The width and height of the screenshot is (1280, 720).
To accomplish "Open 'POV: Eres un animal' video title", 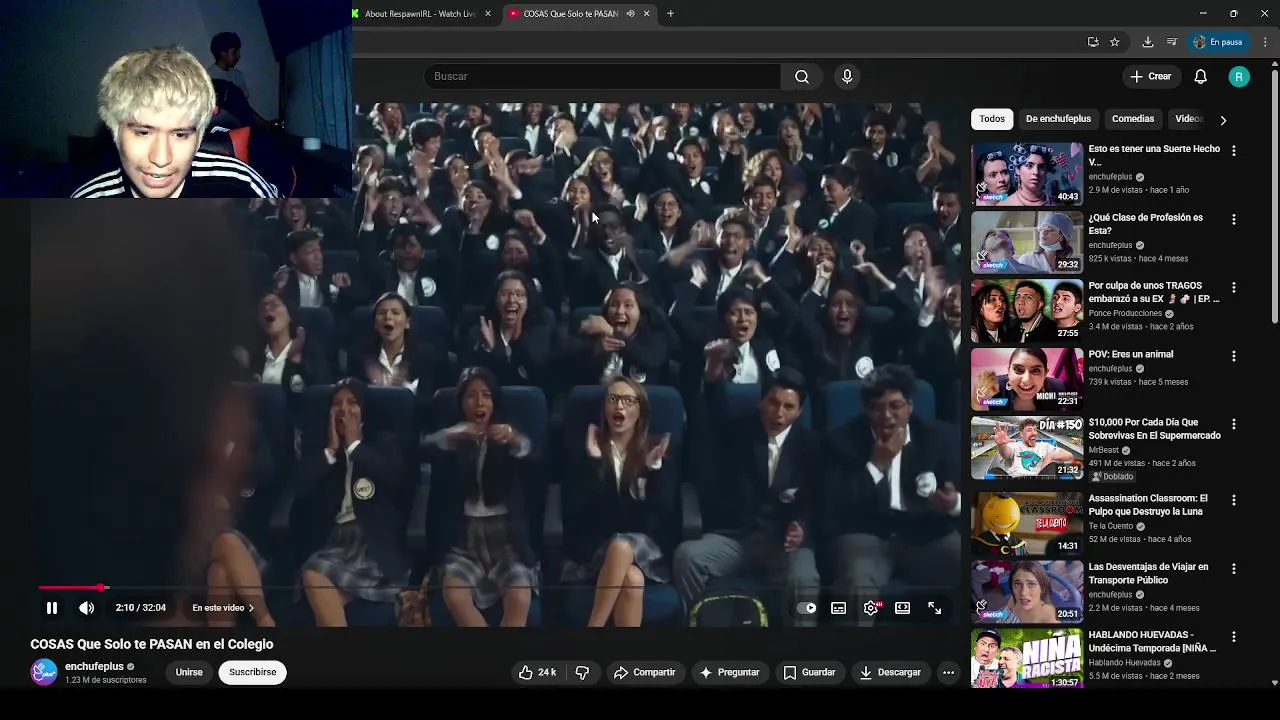I will (x=1131, y=355).
